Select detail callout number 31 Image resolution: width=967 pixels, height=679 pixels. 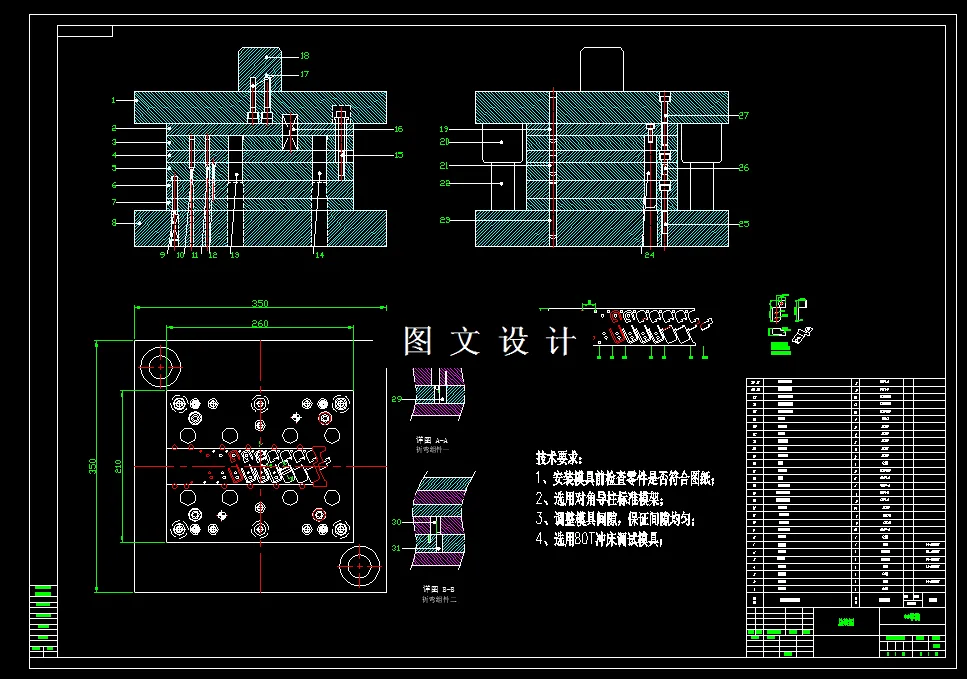(397, 548)
